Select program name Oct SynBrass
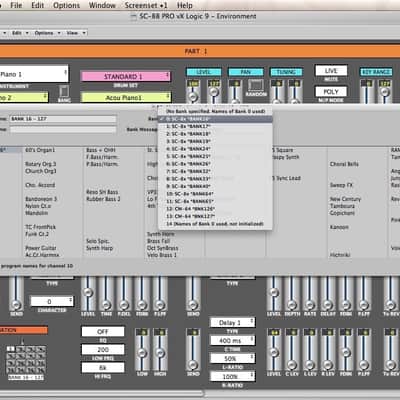 [x=162, y=248]
